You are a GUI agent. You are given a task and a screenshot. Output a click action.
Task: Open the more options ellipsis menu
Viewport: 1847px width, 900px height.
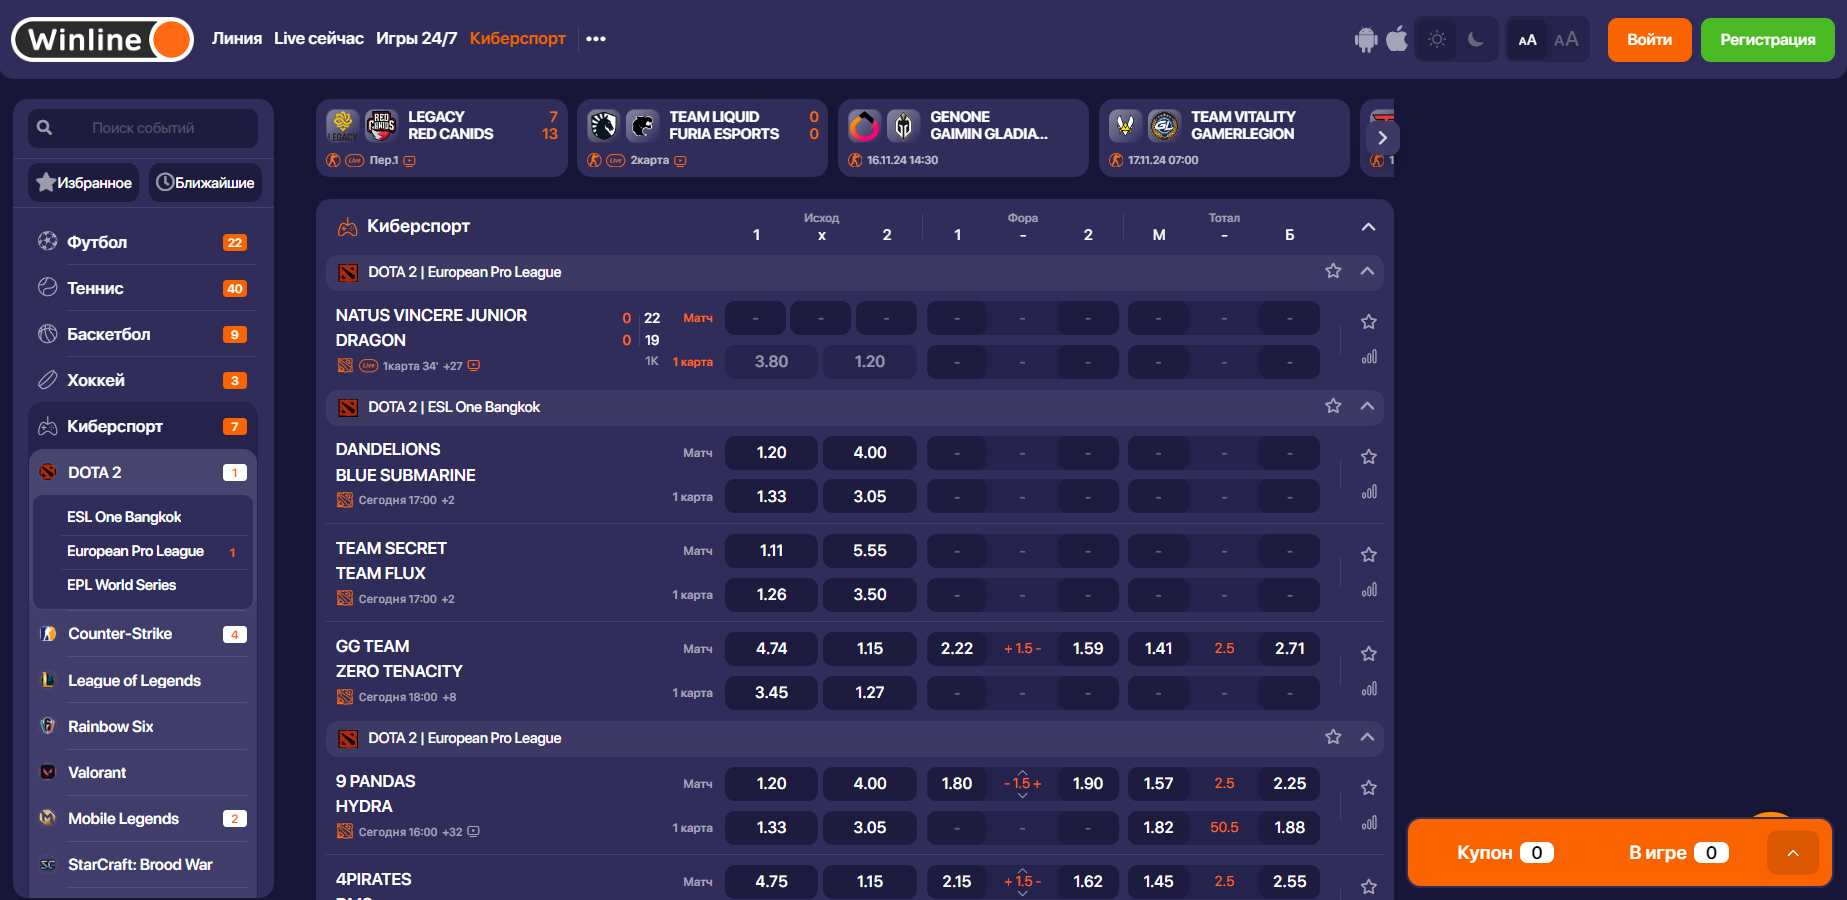[x=596, y=39]
